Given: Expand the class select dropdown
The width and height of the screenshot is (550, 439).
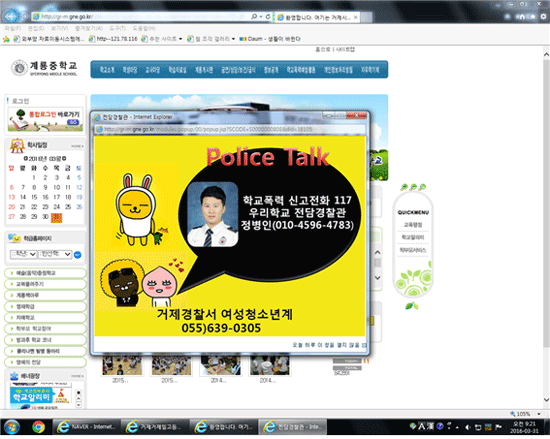Looking at the screenshot, I should click(x=55, y=254).
